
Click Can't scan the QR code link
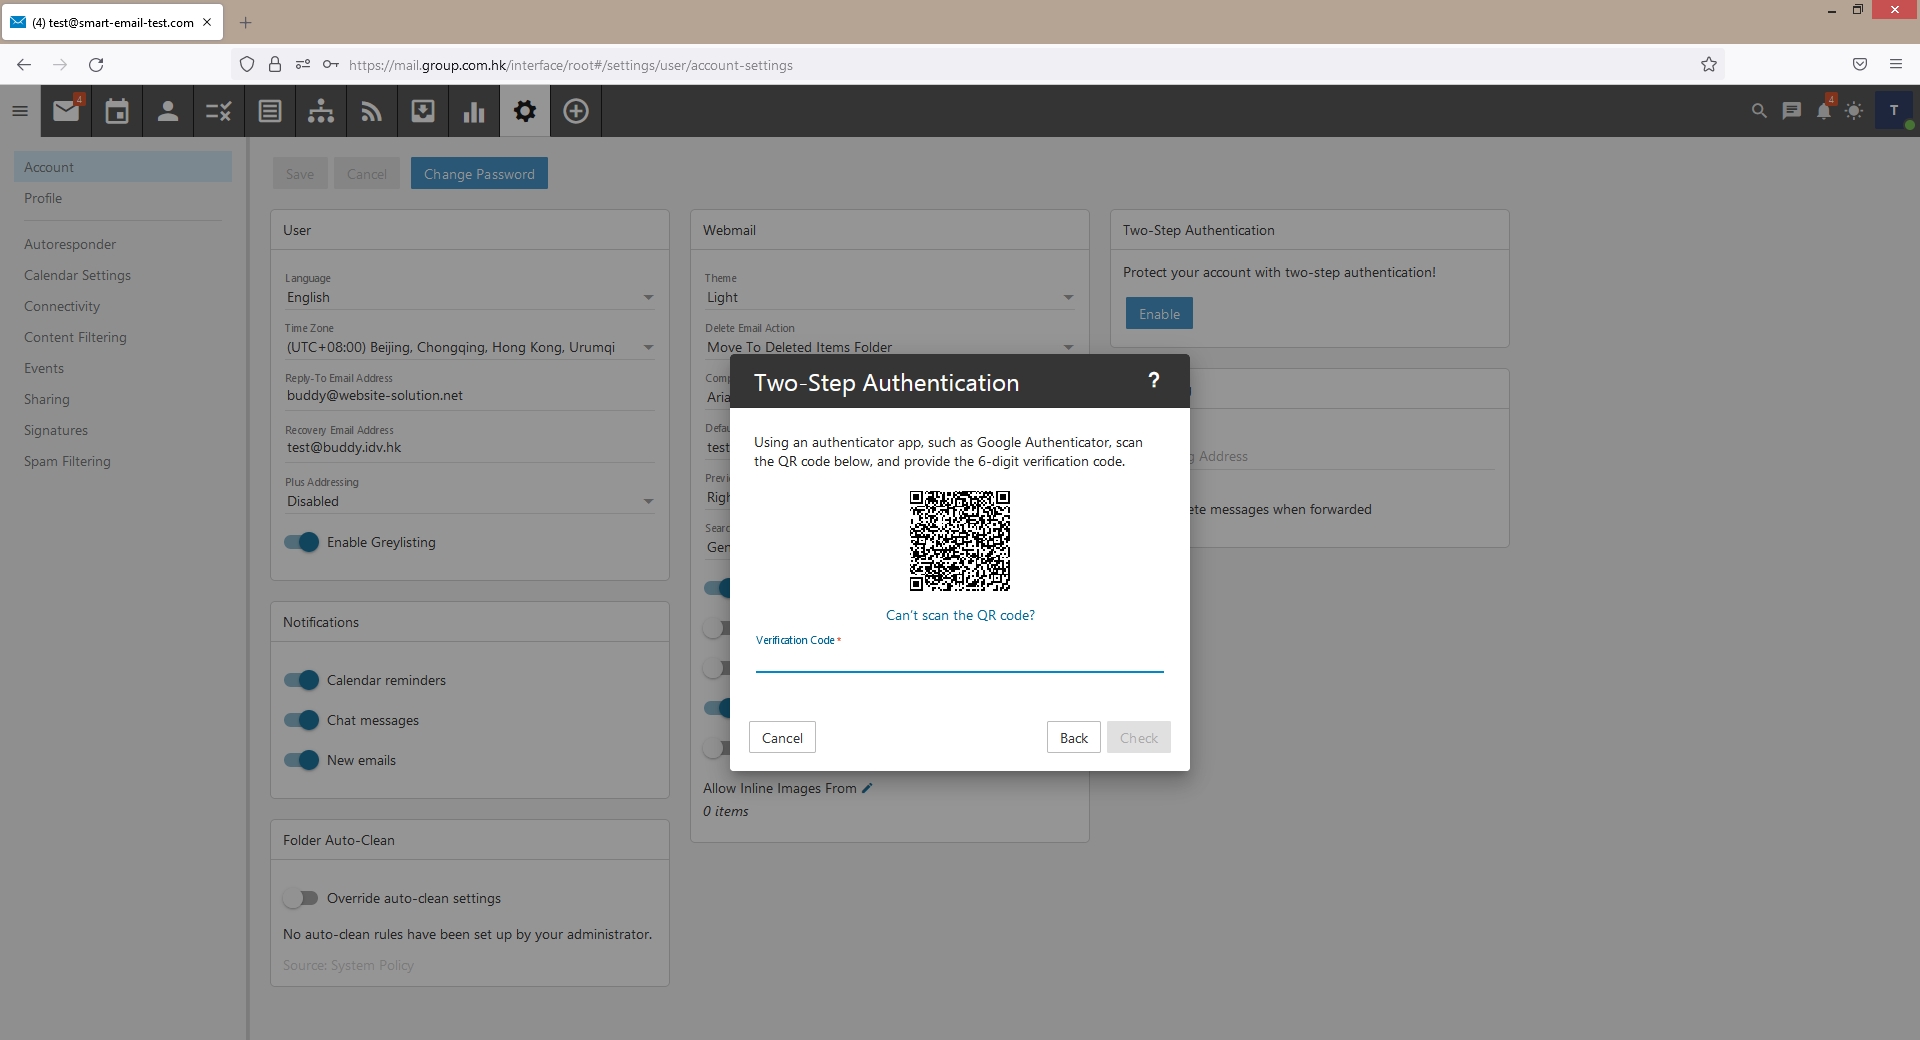point(960,615)
